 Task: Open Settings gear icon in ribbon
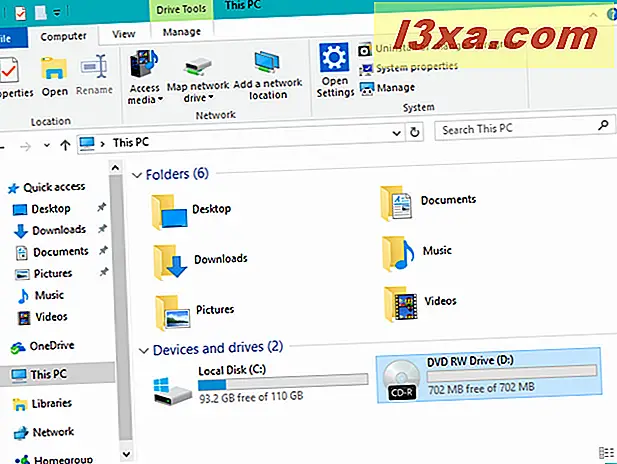(x=334, y=57)
